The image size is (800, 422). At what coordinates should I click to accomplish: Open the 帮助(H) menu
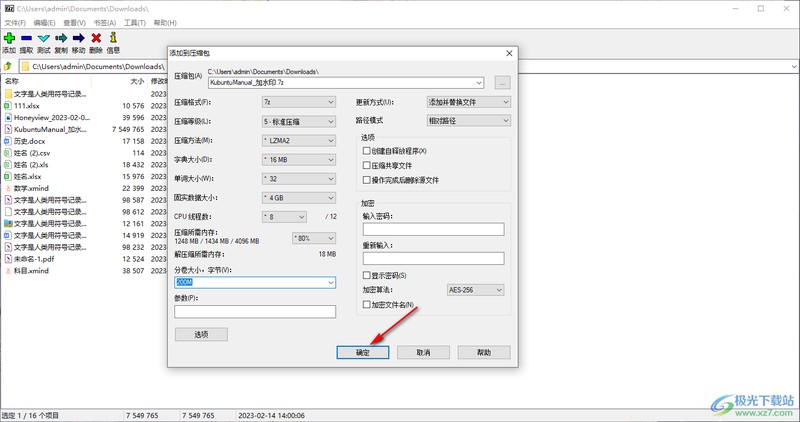pos(165,23)
